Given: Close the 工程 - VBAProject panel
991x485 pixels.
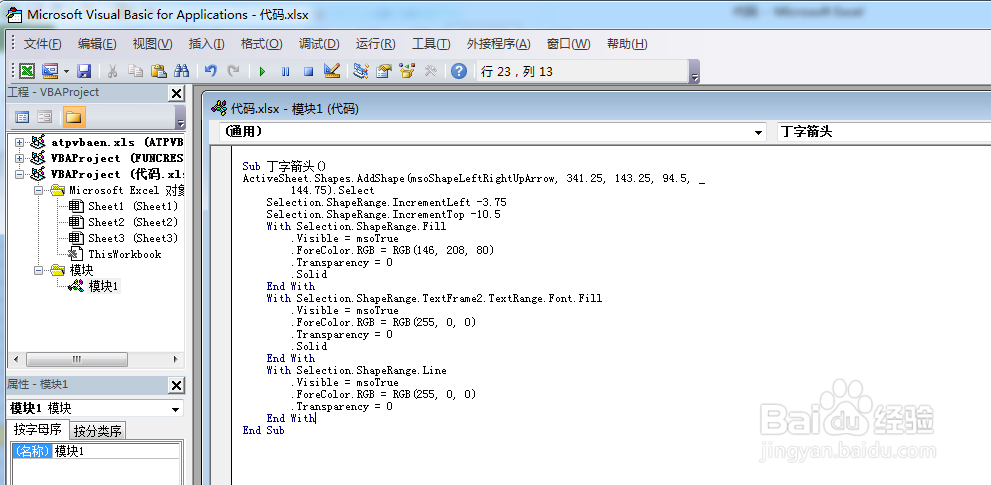Looking at the screenshot, I should pos(176,94).
